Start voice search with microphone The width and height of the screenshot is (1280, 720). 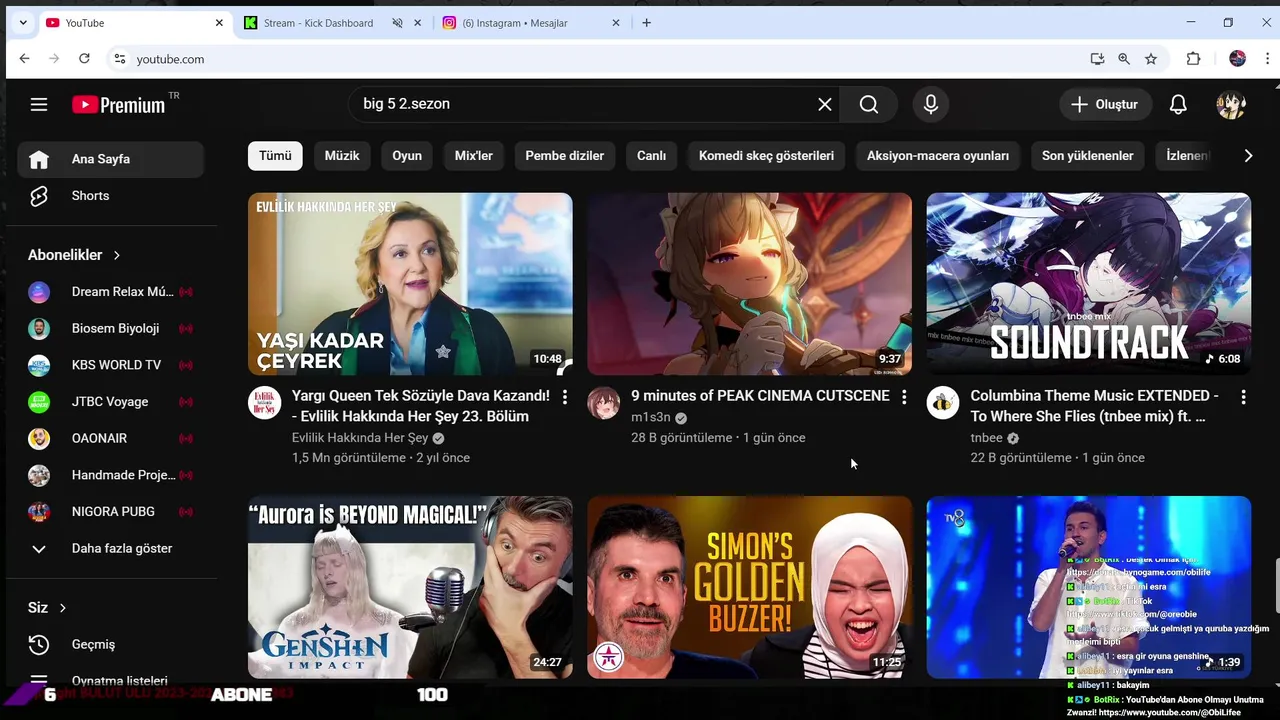pyautogui.click(x=931, y=104)
